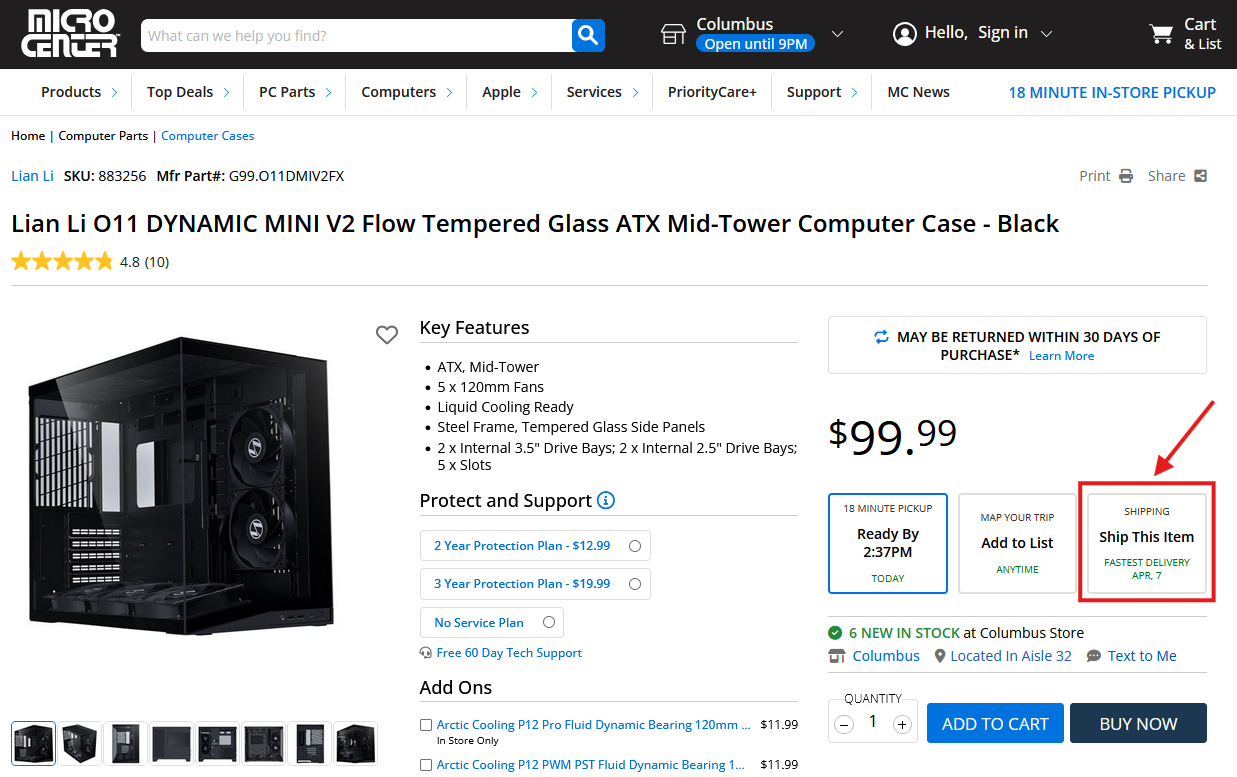Add case to wishlist heart icon
1237x777 pixels.
pyautogui.click(x=387, y=335)
